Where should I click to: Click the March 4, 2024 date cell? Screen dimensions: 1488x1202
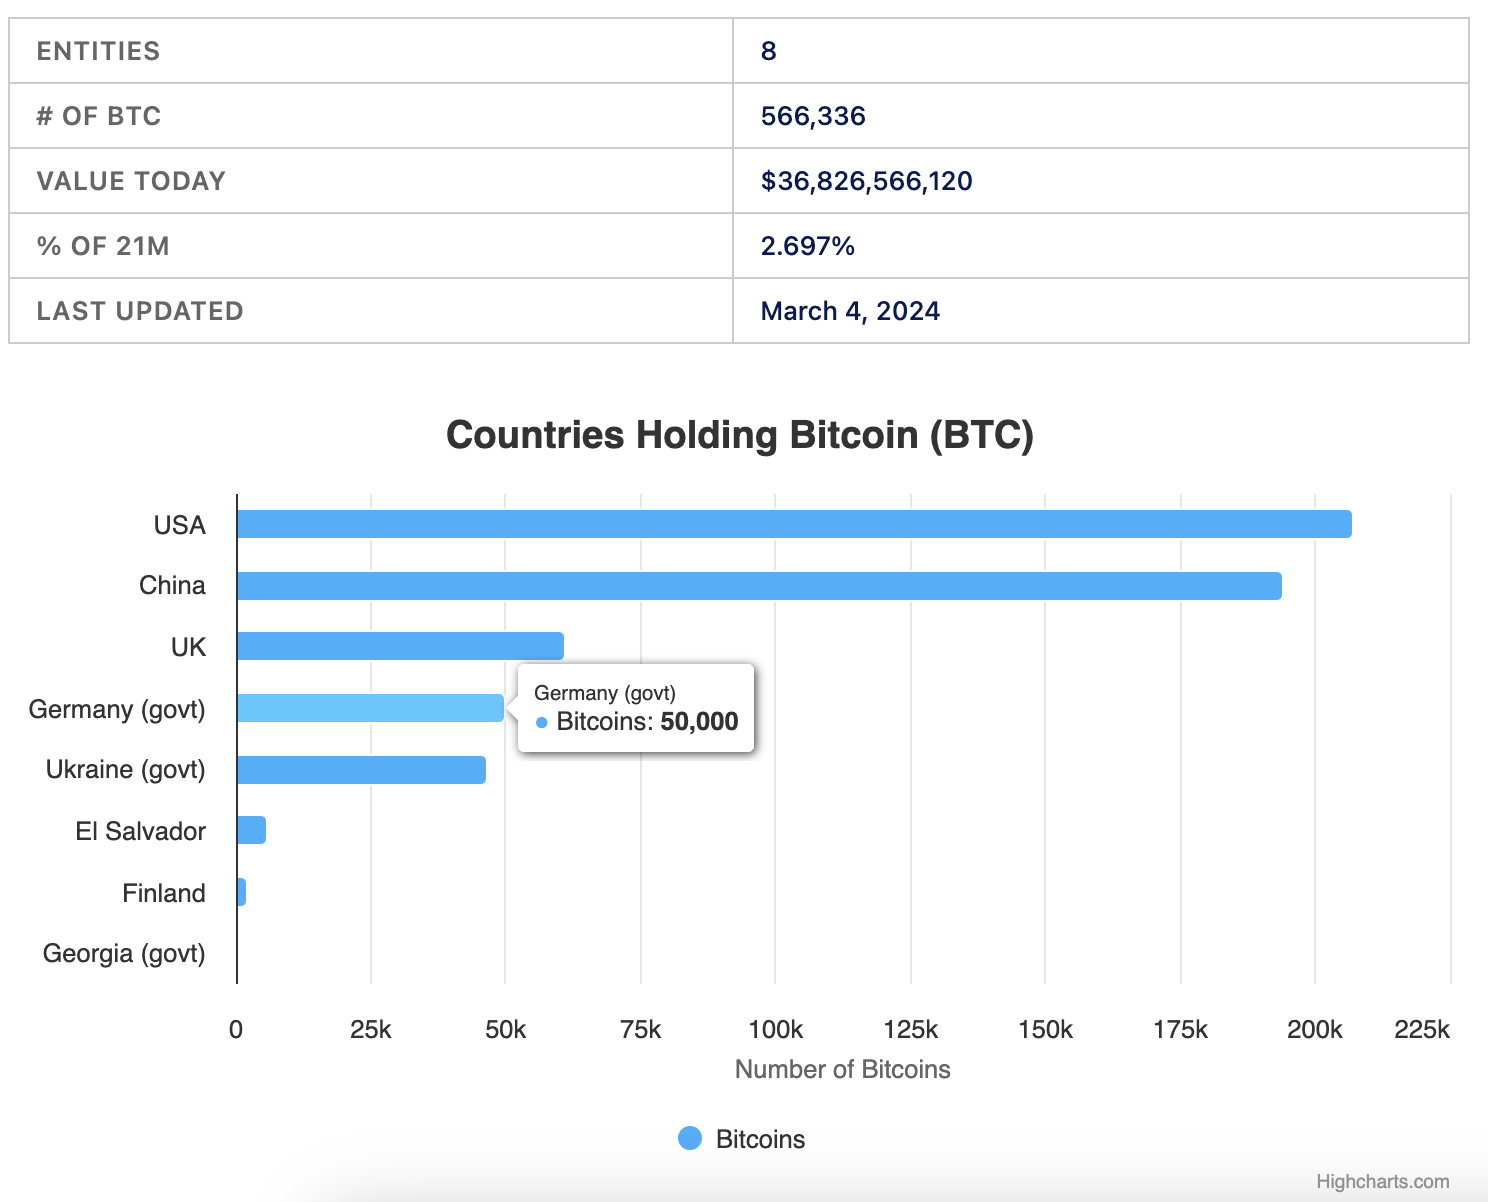(850, 311)
